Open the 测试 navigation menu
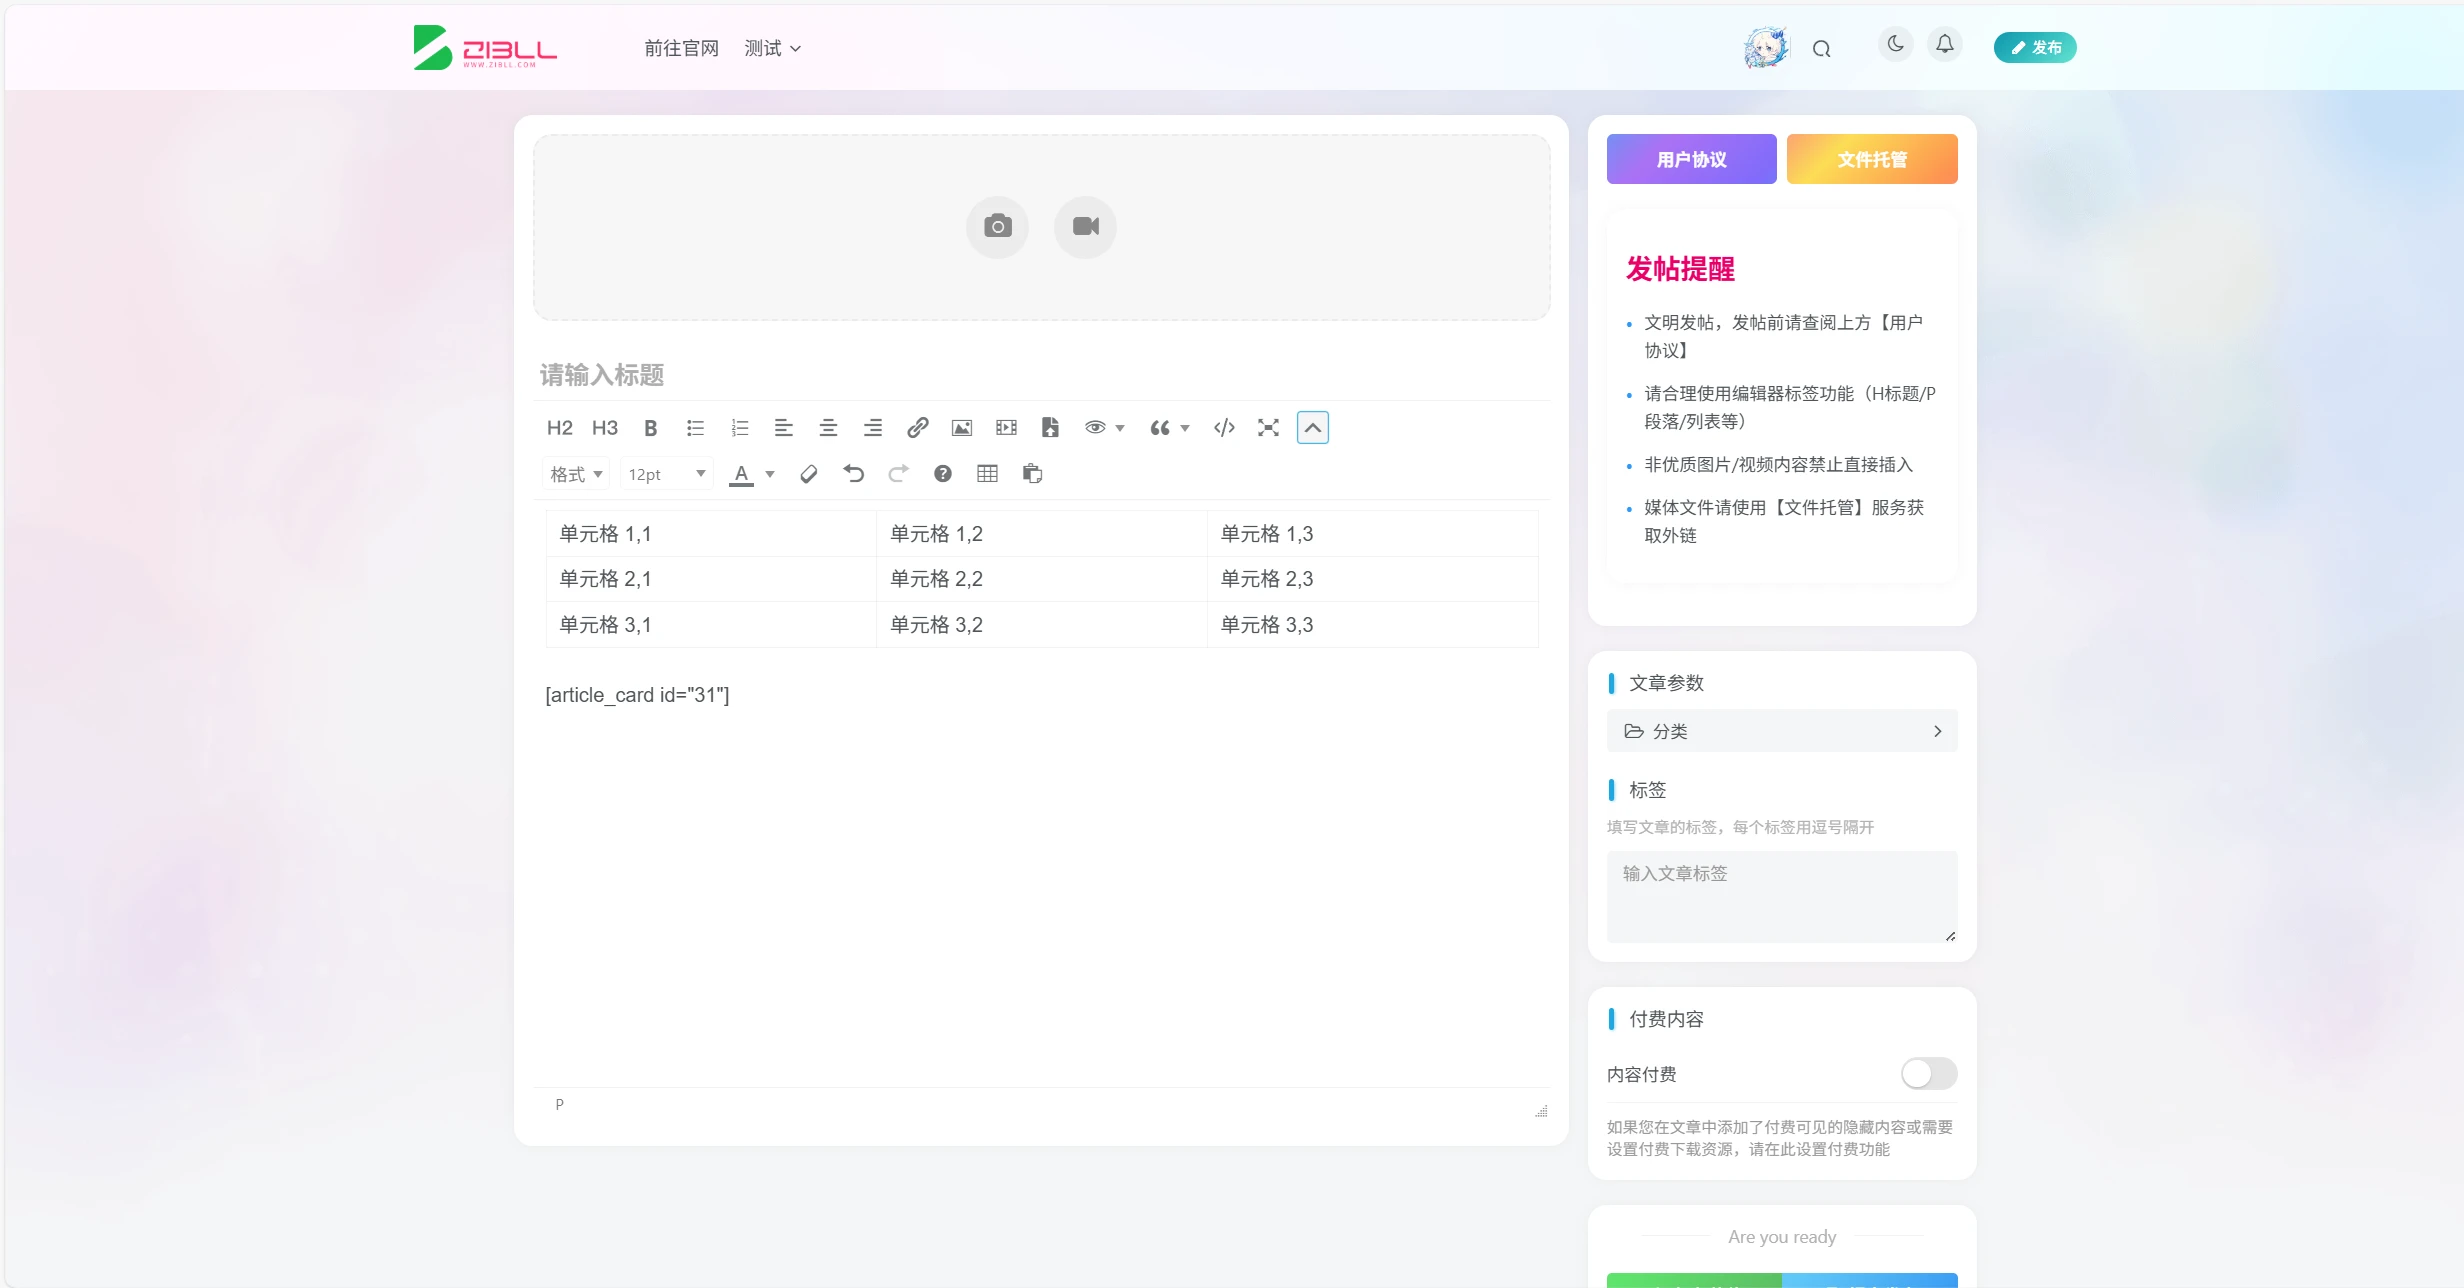This screenshot has height=1288, width=2464. (772, 48)
